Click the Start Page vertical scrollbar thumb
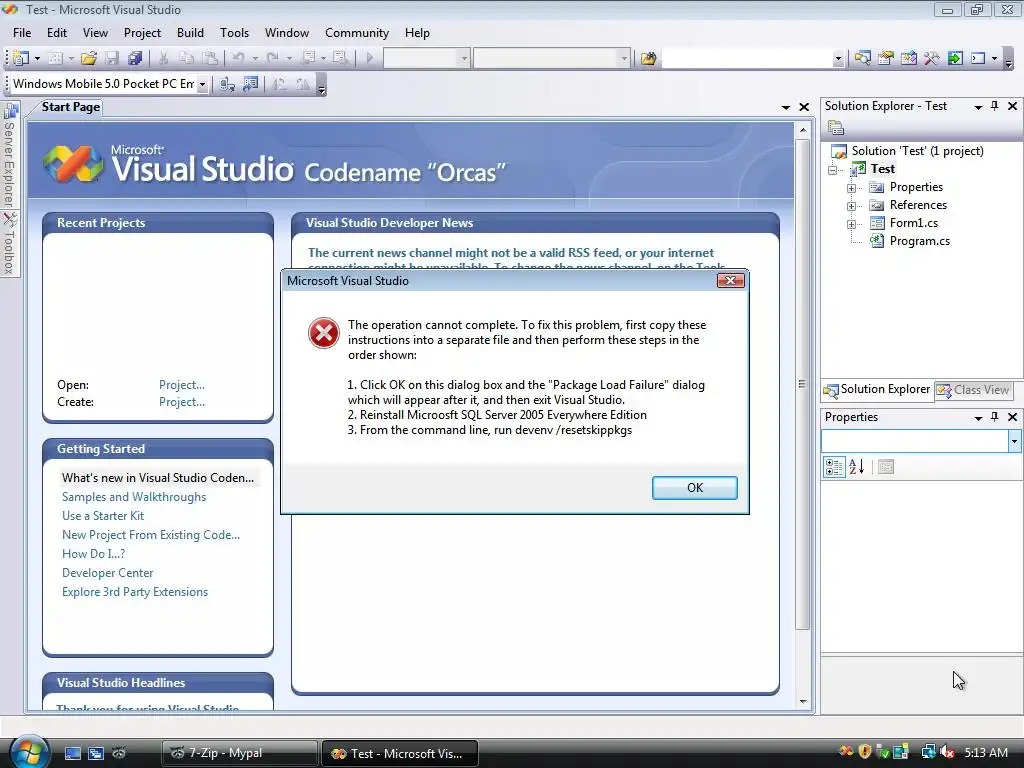Image resolution: width=1024 pixels, height=768 pixels. tap(803, 384)
